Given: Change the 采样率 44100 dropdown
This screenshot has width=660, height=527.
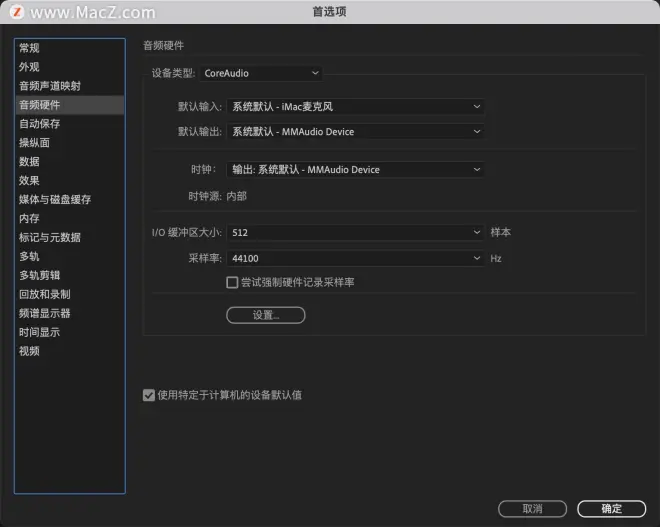Looking at the screenshot, I should click(355, 258).
